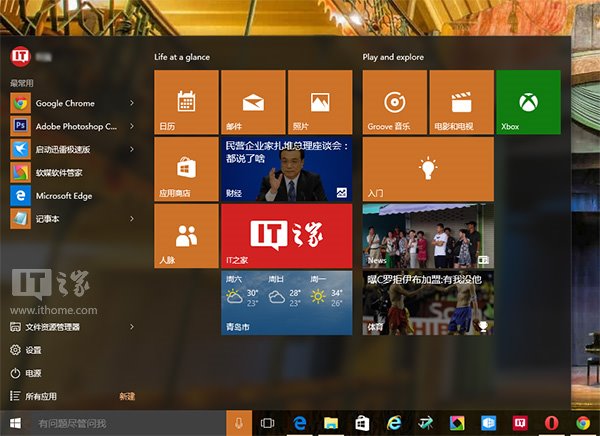Click the Cortana search box

point(128,423)
